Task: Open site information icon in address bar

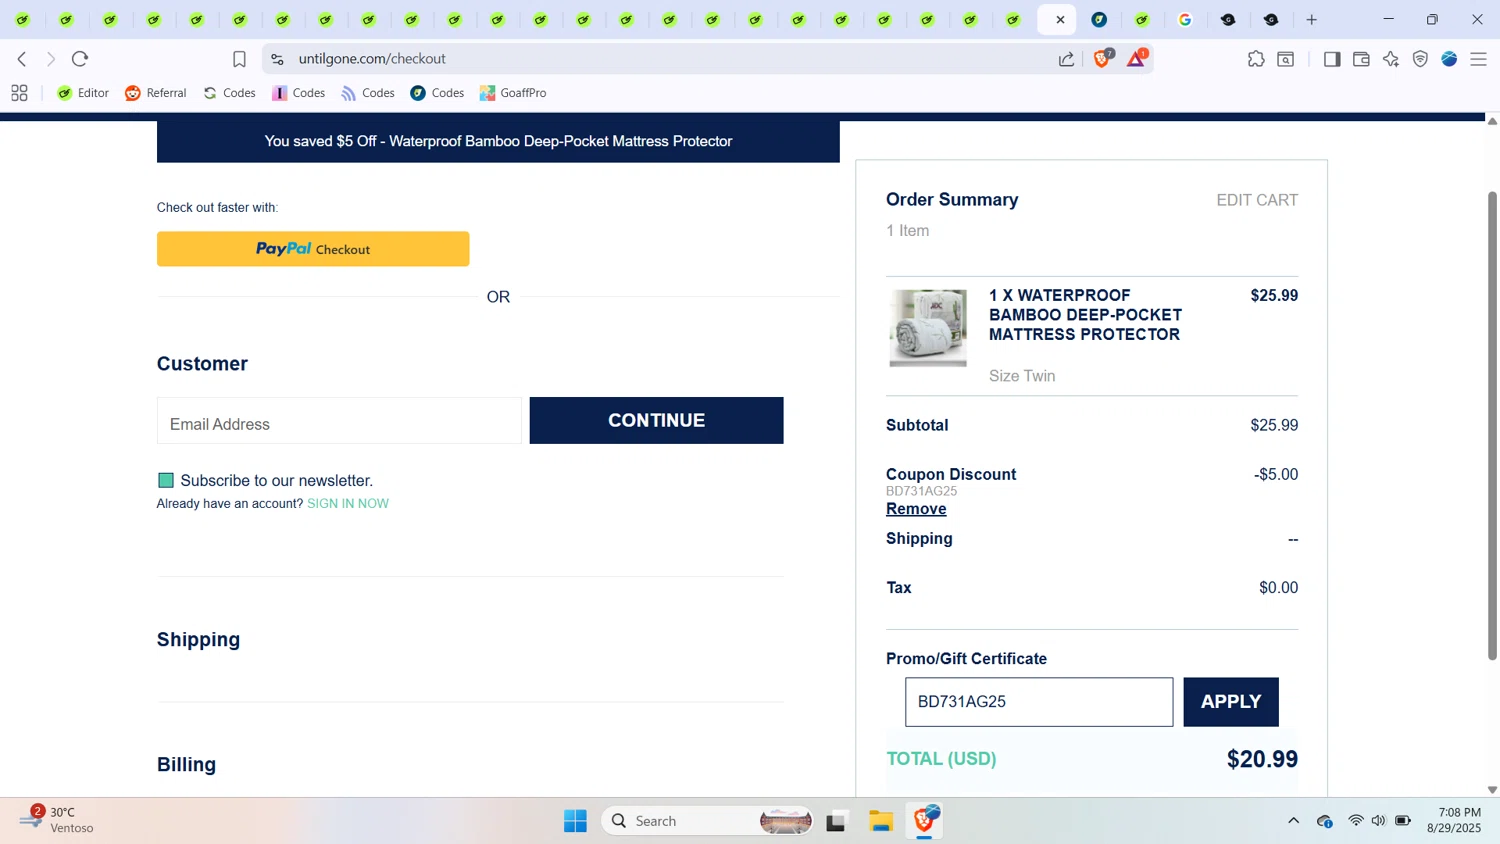Action: pyautogui.click(x=278, y=59)
